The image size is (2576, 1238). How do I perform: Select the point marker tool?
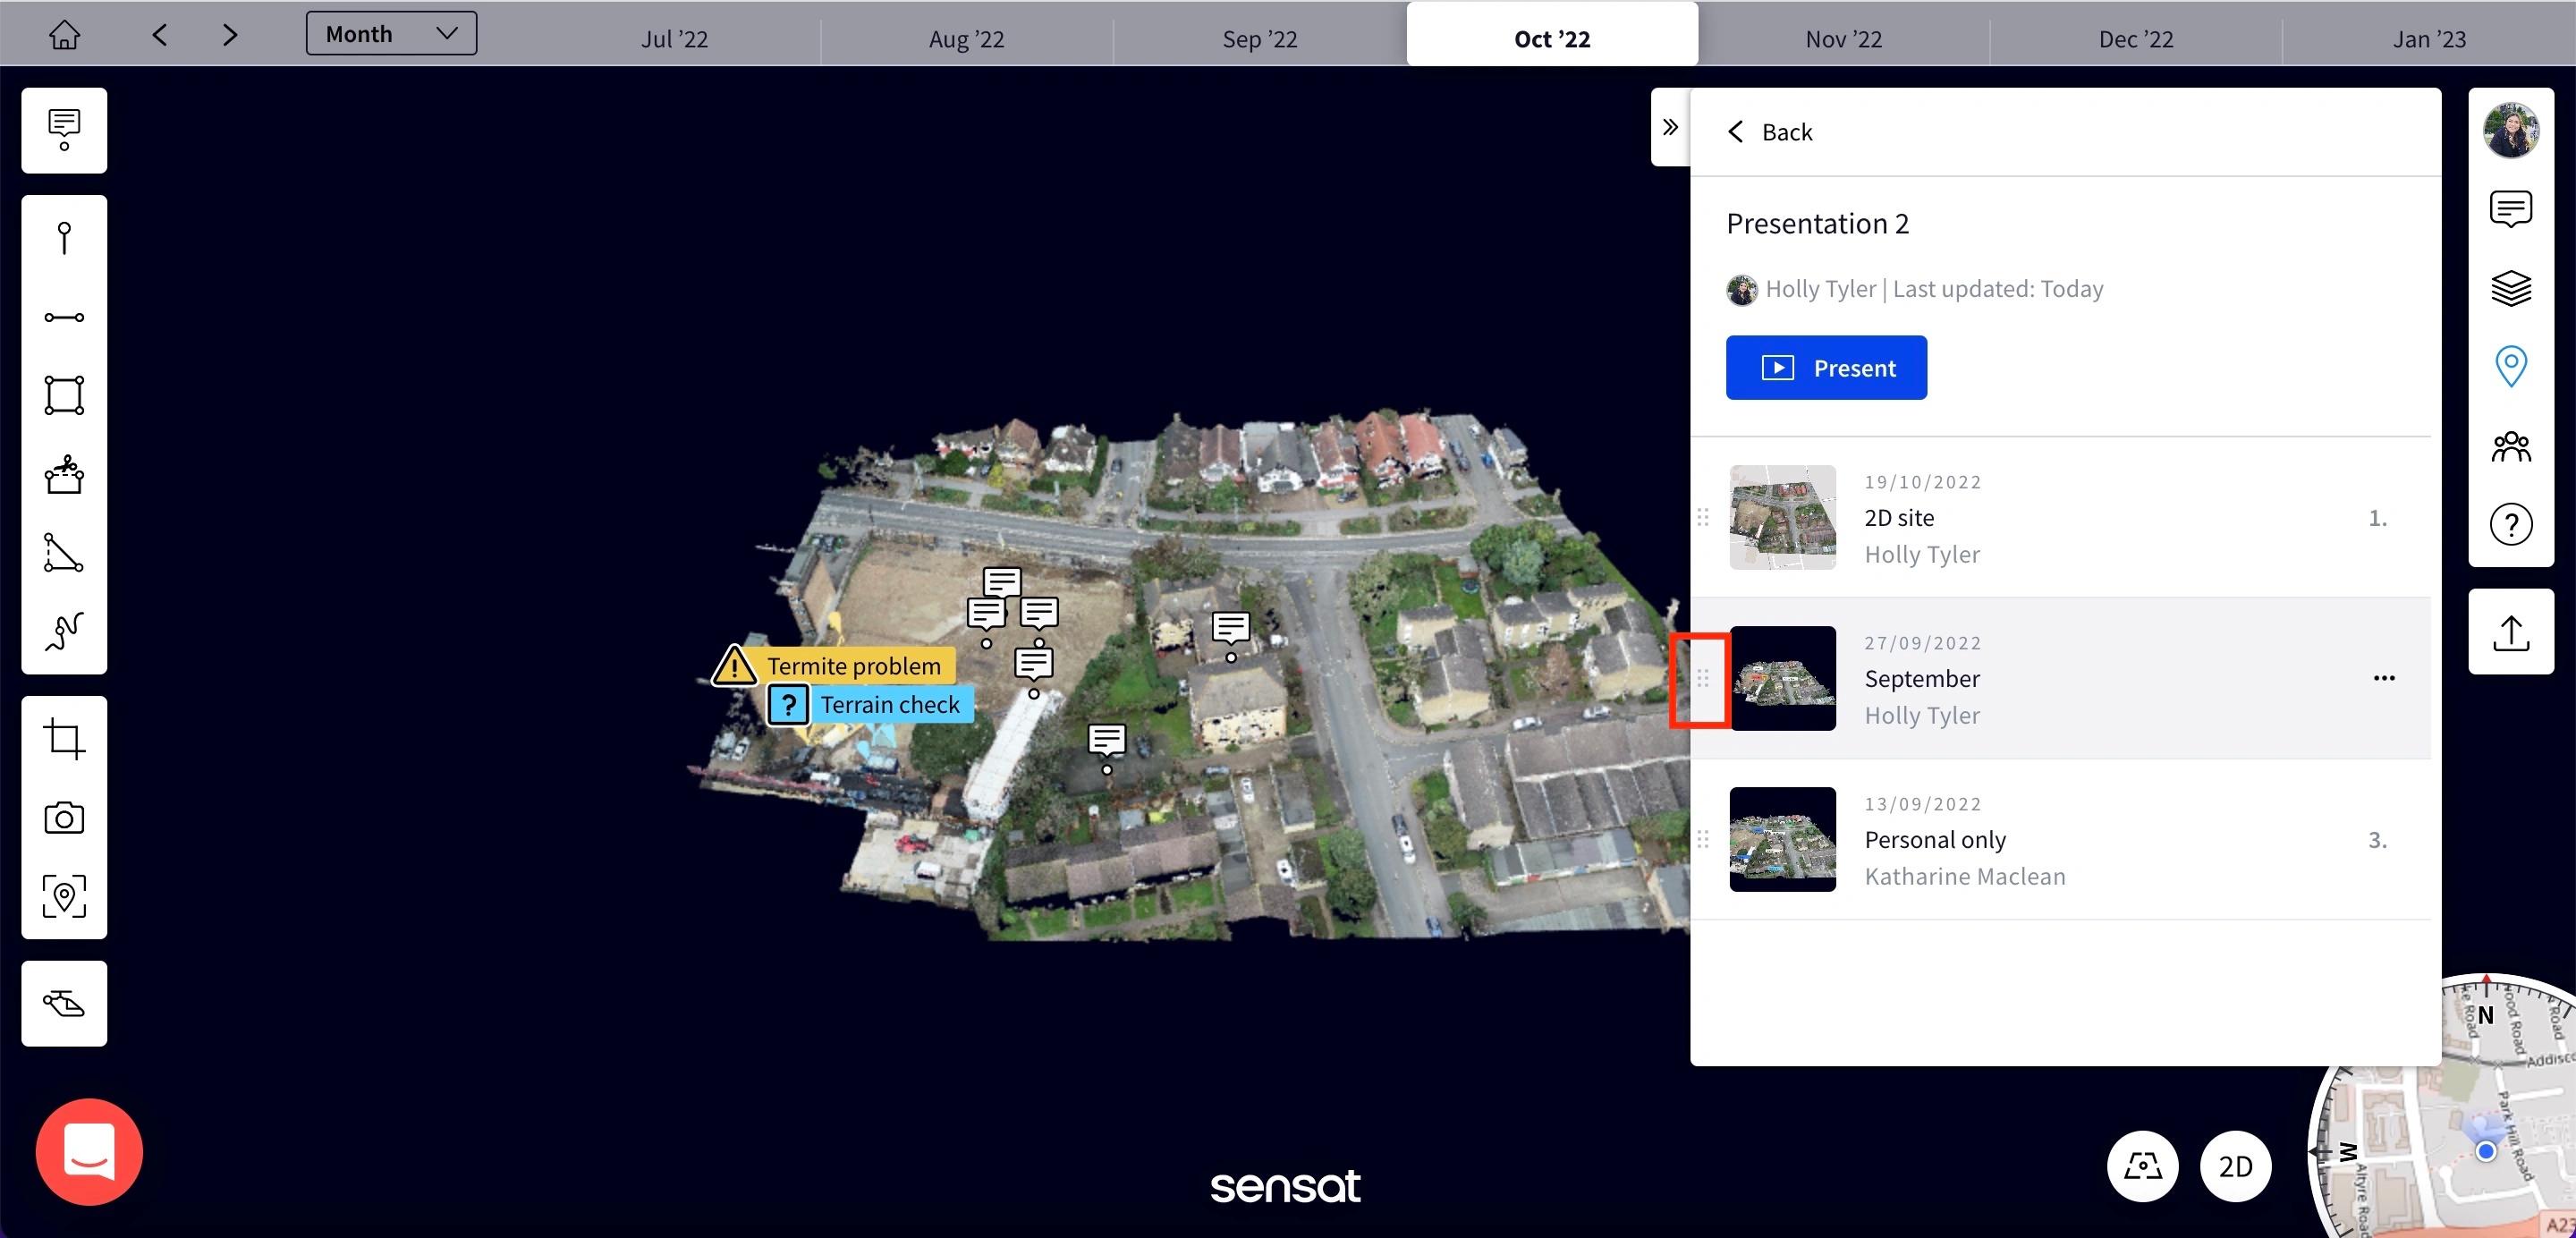[x=64, y=238]
